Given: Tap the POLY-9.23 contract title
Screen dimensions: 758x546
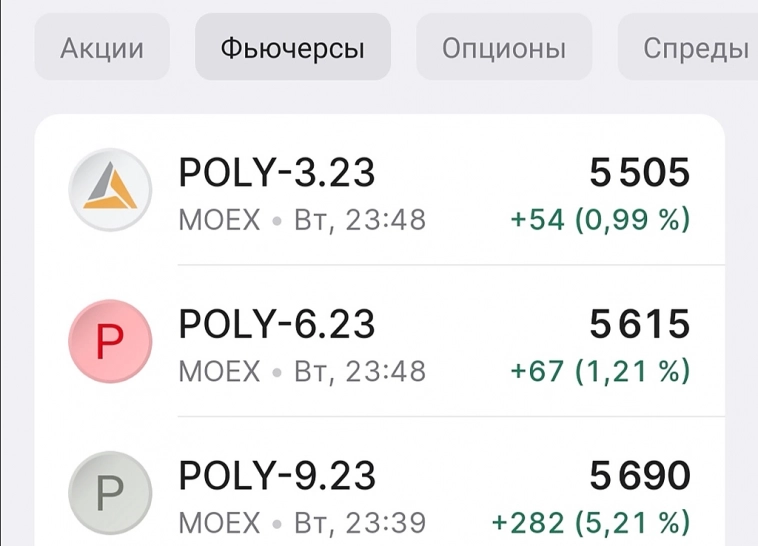Looking at the screenshot, I should point(277,476).
